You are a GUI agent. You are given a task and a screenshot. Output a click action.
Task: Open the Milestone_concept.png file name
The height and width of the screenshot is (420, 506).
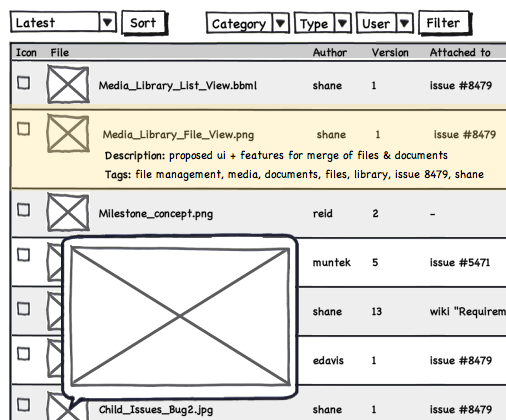click(x=156, y=213)
